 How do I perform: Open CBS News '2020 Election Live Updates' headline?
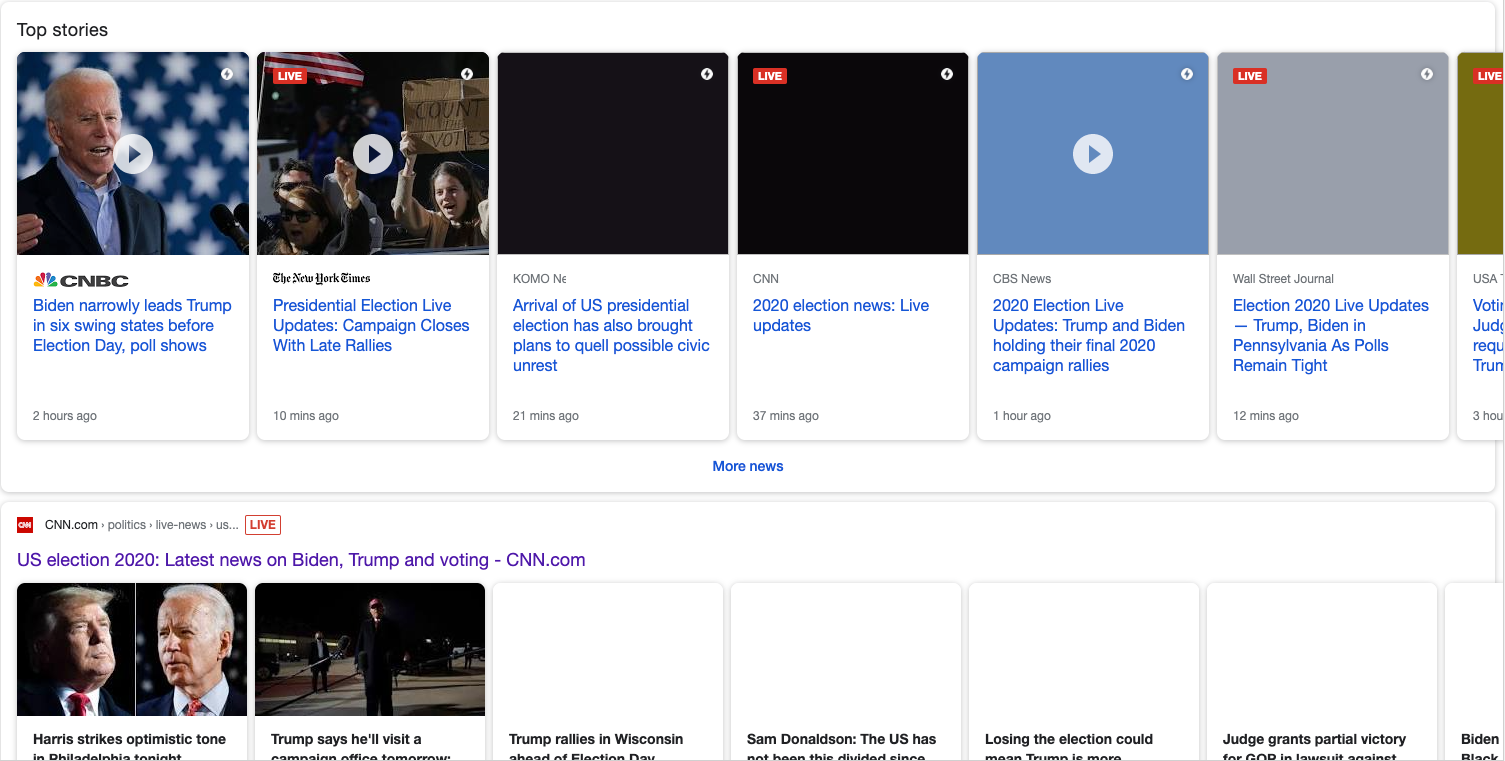tap(1088, 335)
